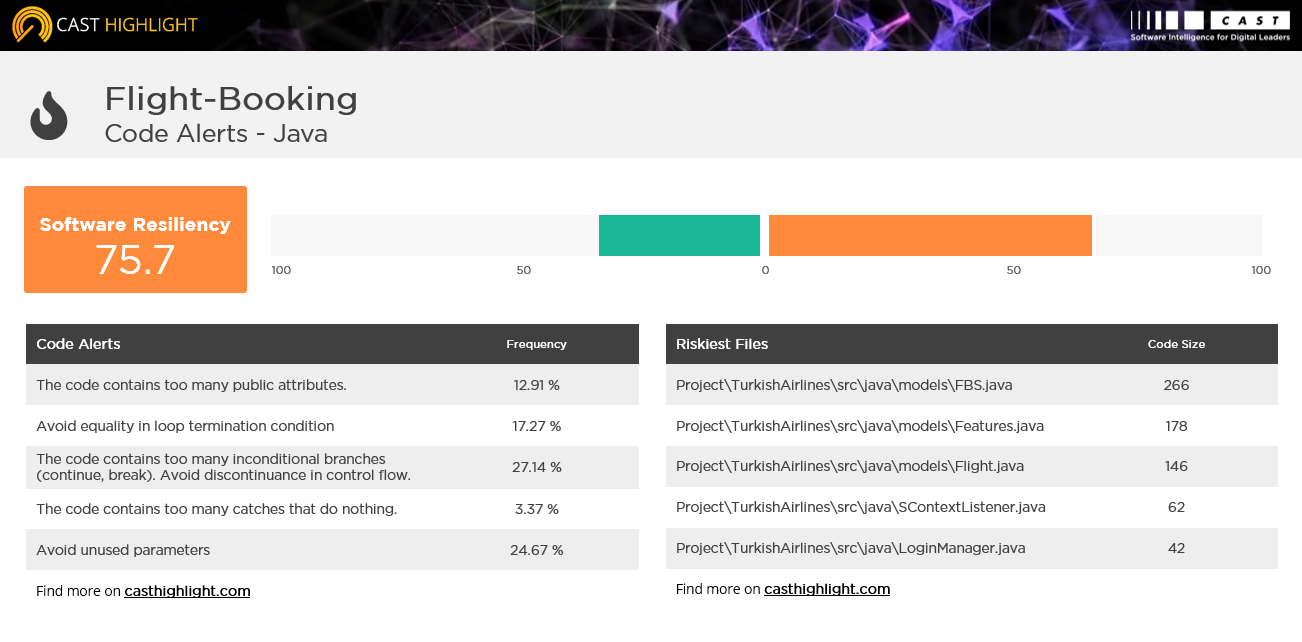
Task: Select the Frequency column header
Action: pos(536,344)
